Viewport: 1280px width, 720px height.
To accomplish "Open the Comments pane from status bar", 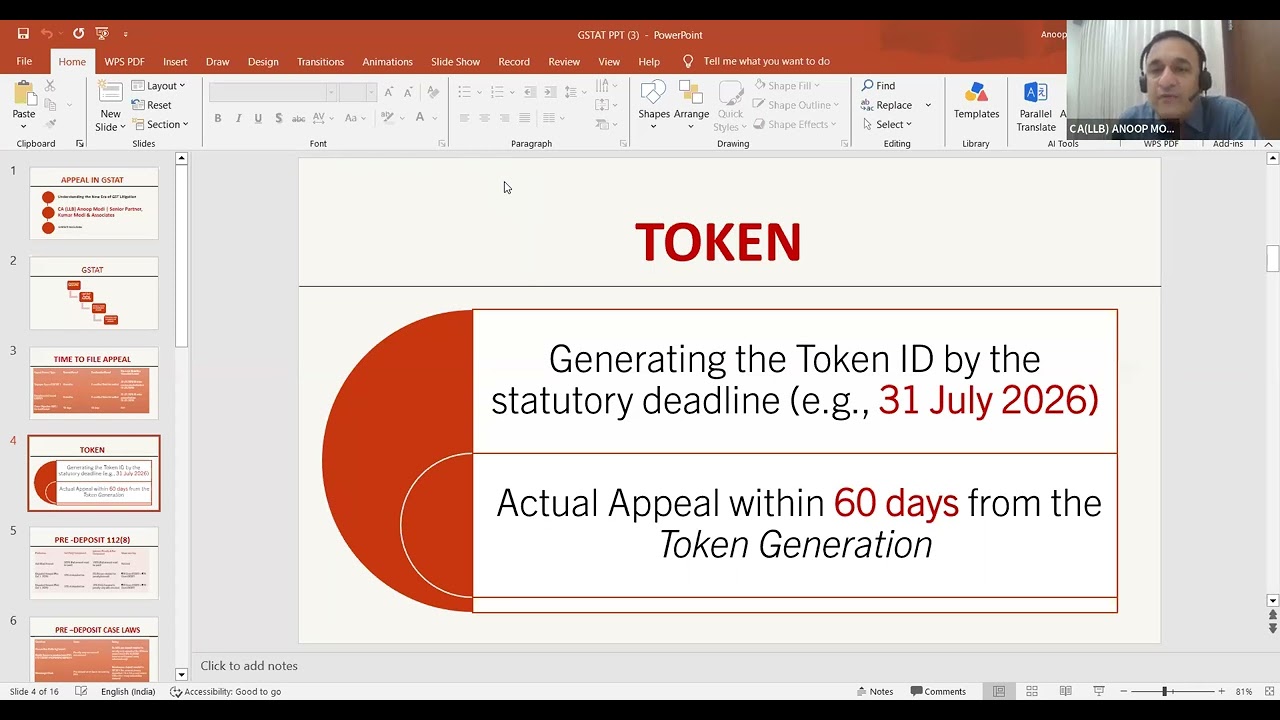I will tap(938, 691).
